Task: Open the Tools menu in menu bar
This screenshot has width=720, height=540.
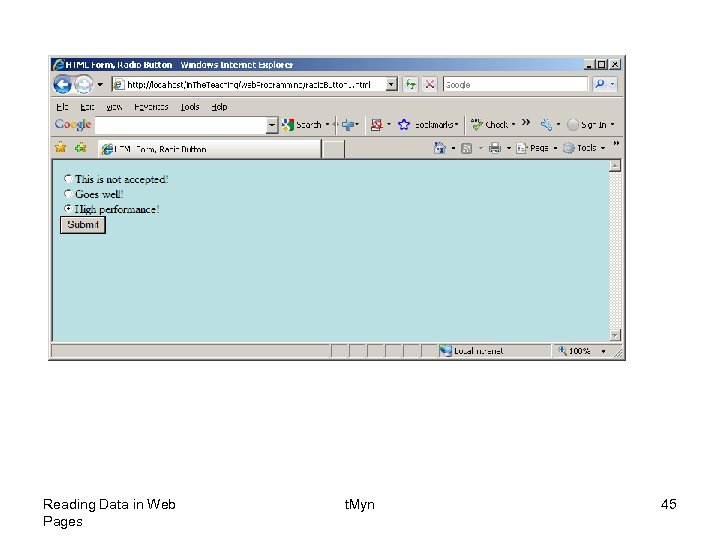Action: [x=190, y=107]
